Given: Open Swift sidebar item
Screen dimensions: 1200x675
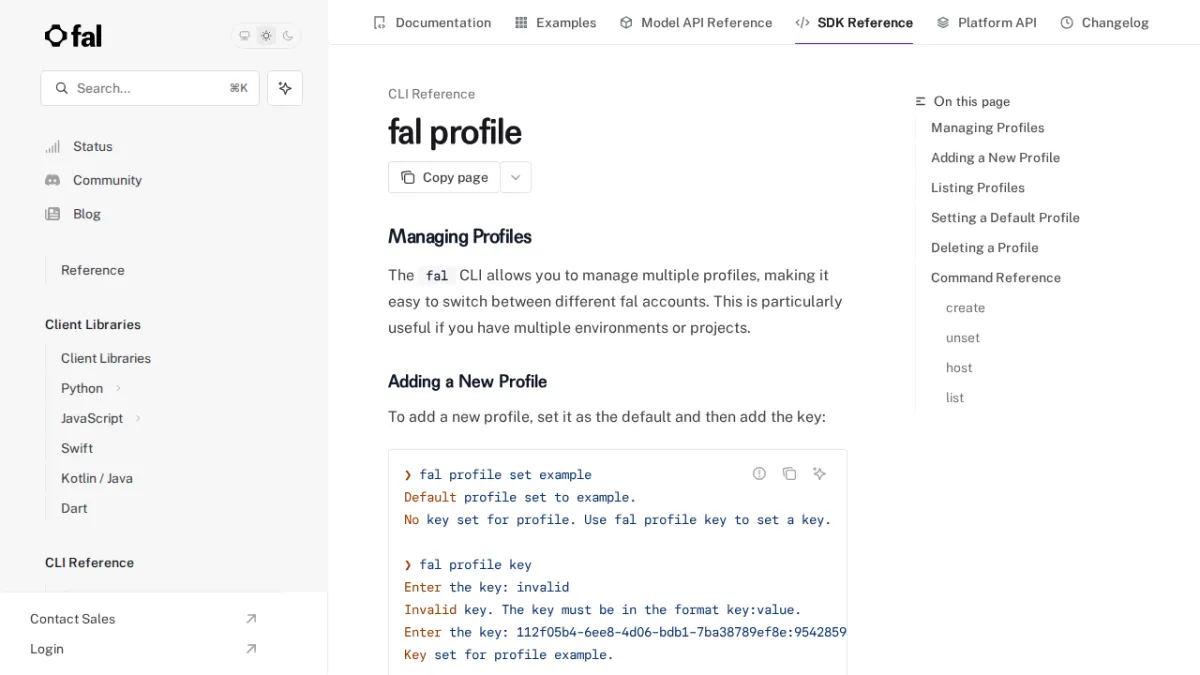Looking at the screenshot, I should pos(77,448).
